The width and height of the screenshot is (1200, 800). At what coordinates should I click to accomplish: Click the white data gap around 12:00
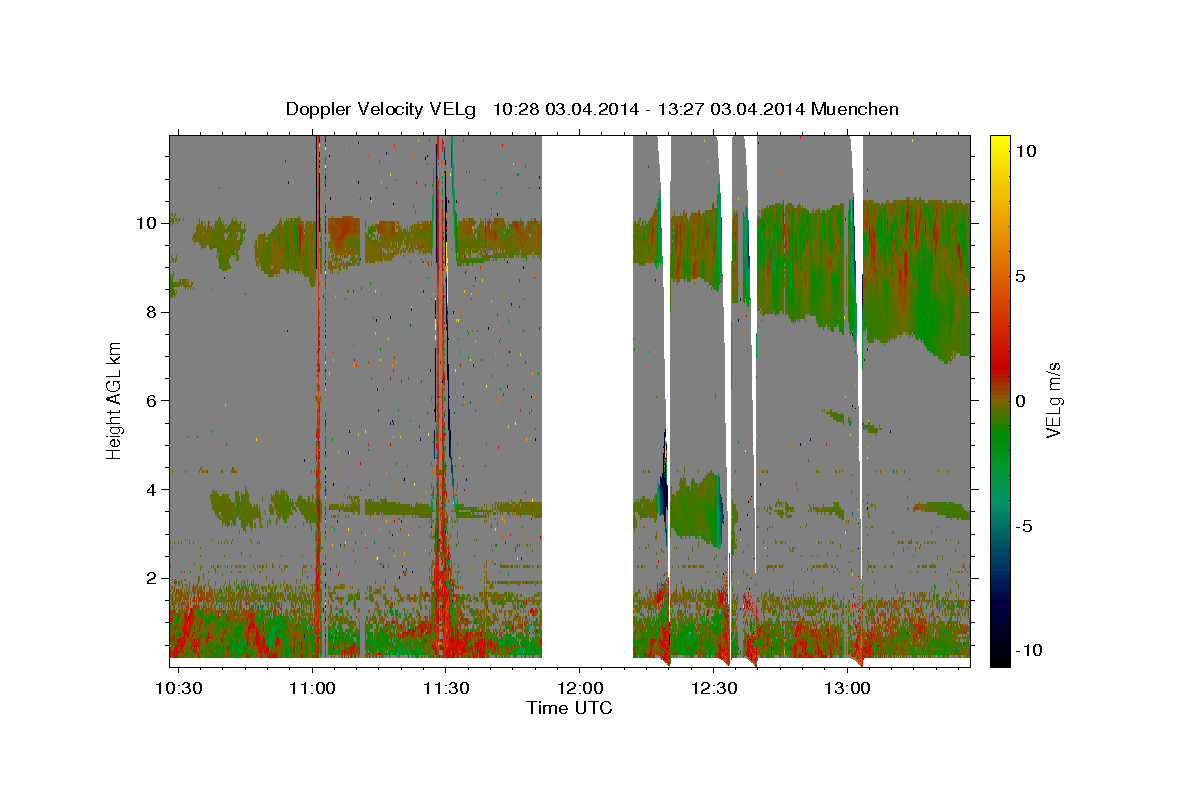[587, 400]
